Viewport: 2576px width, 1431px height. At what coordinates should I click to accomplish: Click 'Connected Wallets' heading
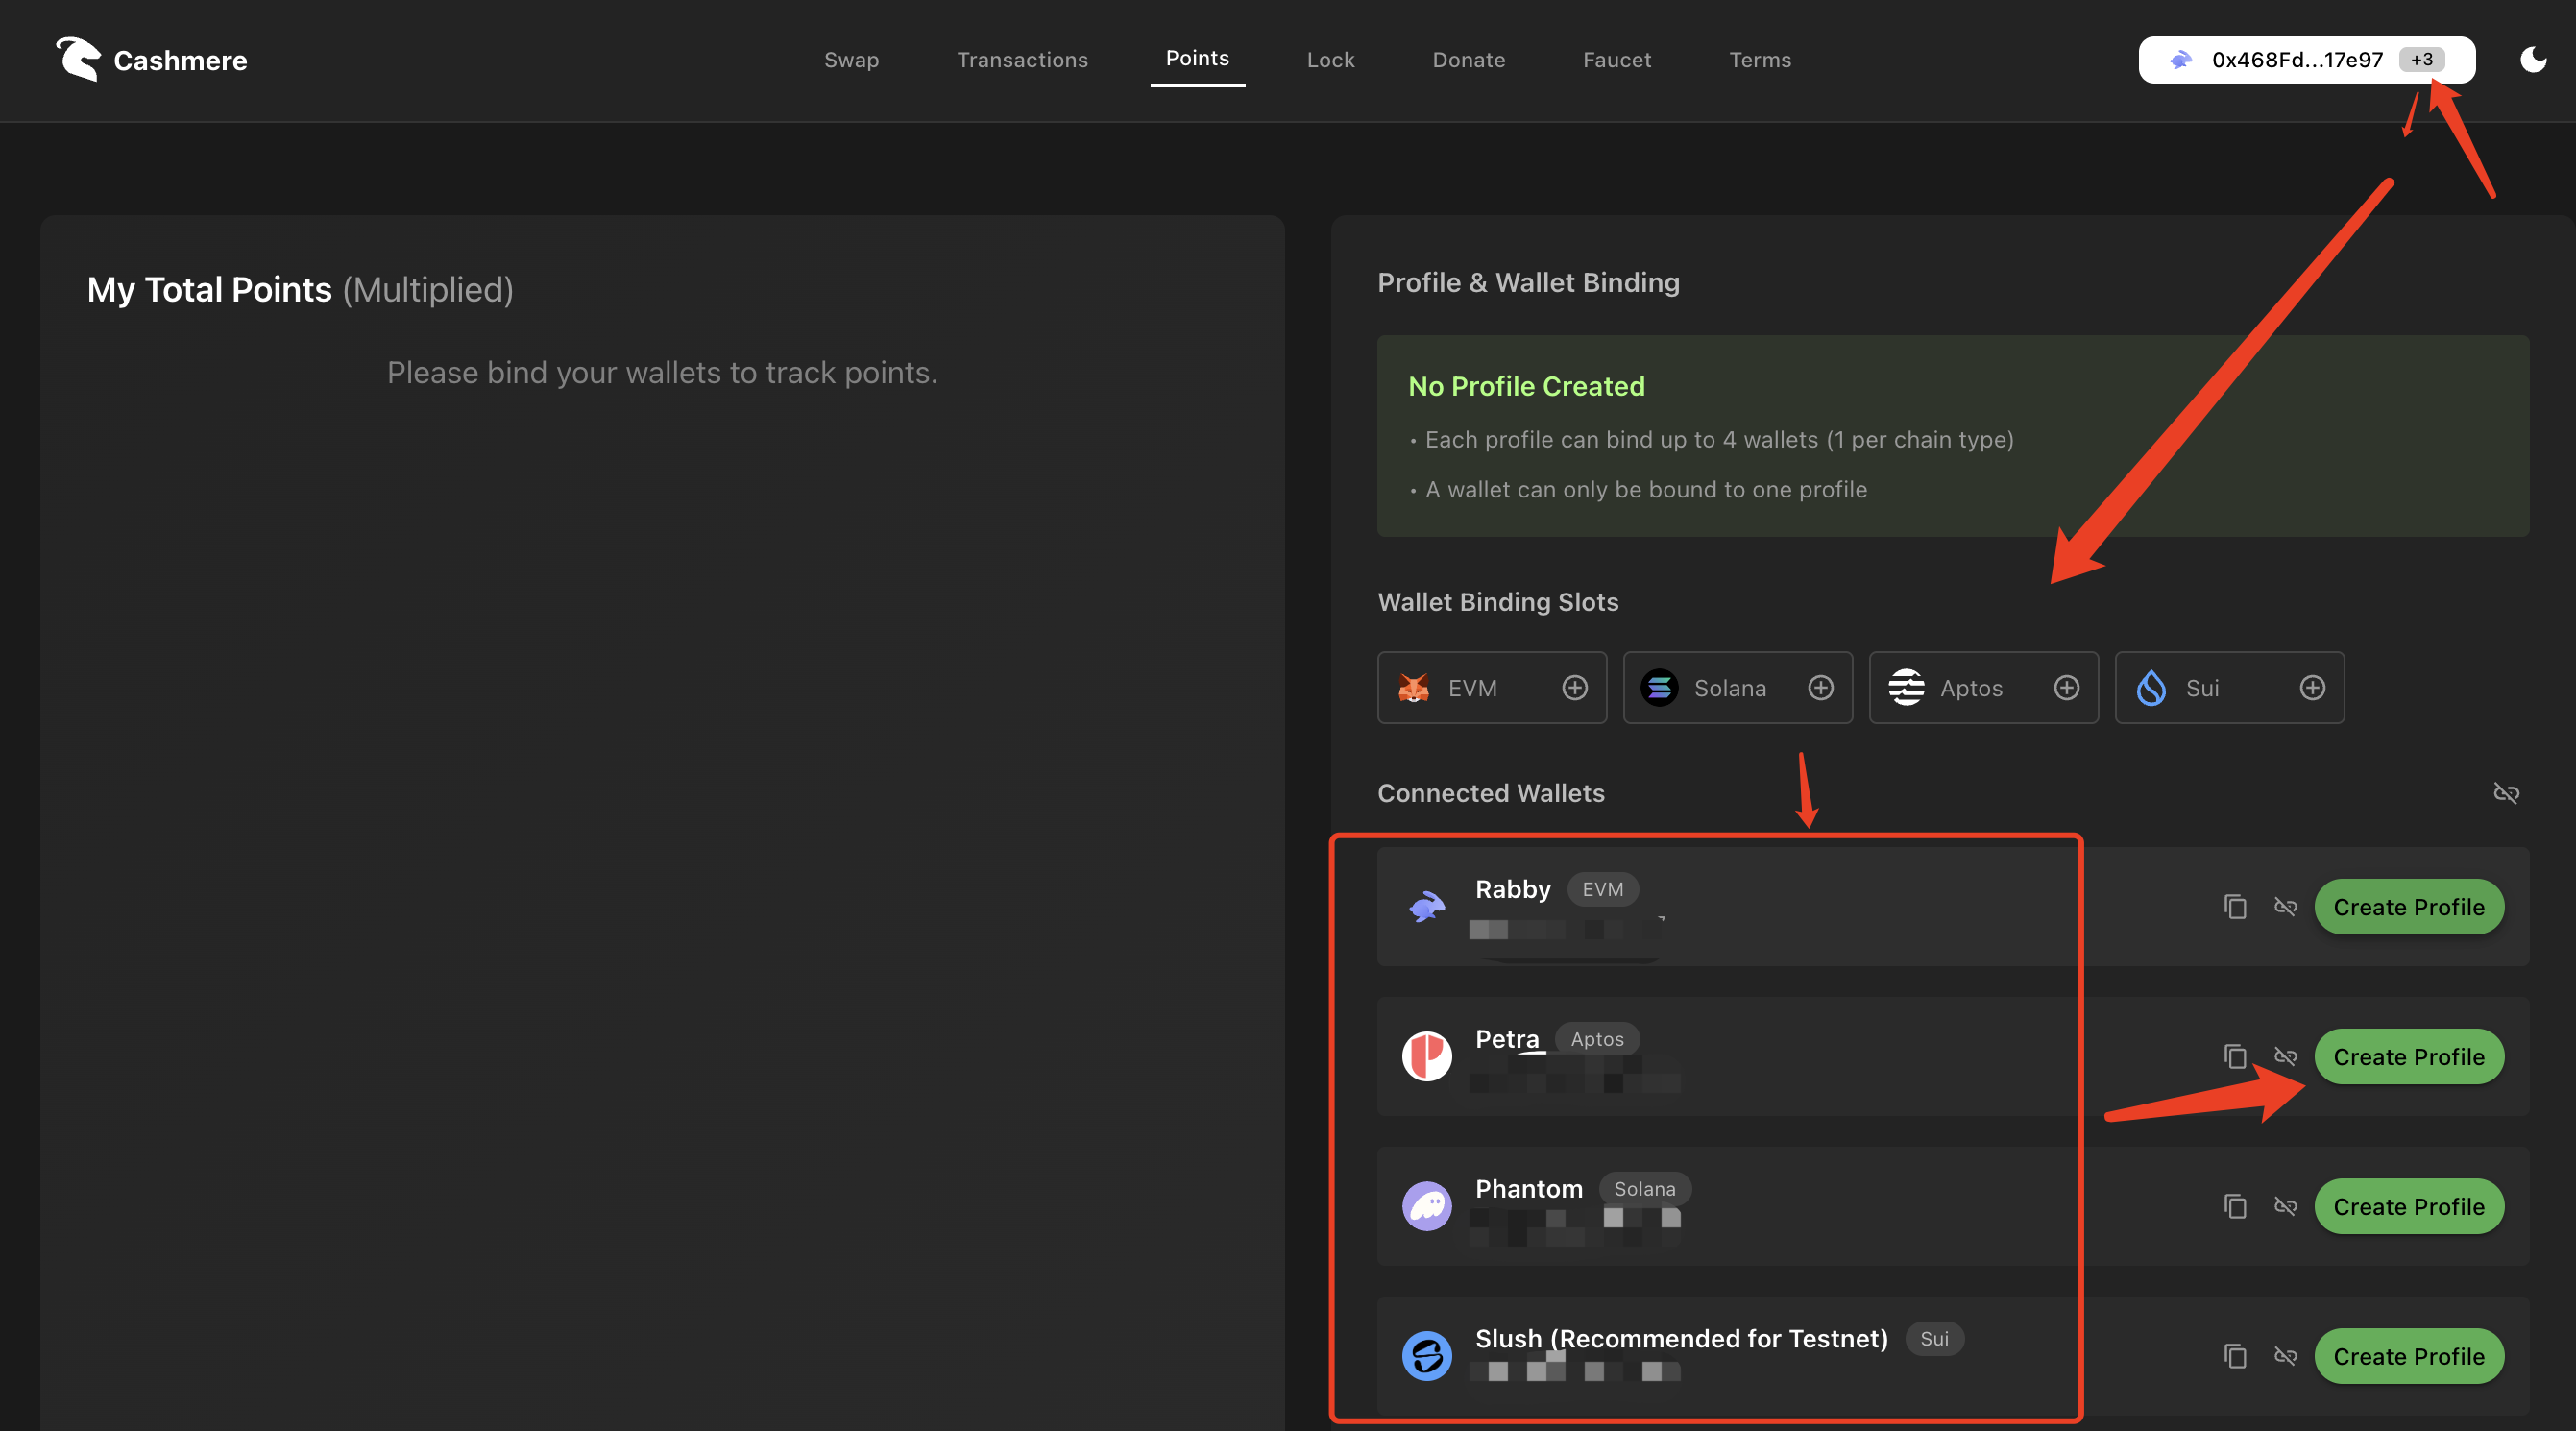click(1490, 793)
